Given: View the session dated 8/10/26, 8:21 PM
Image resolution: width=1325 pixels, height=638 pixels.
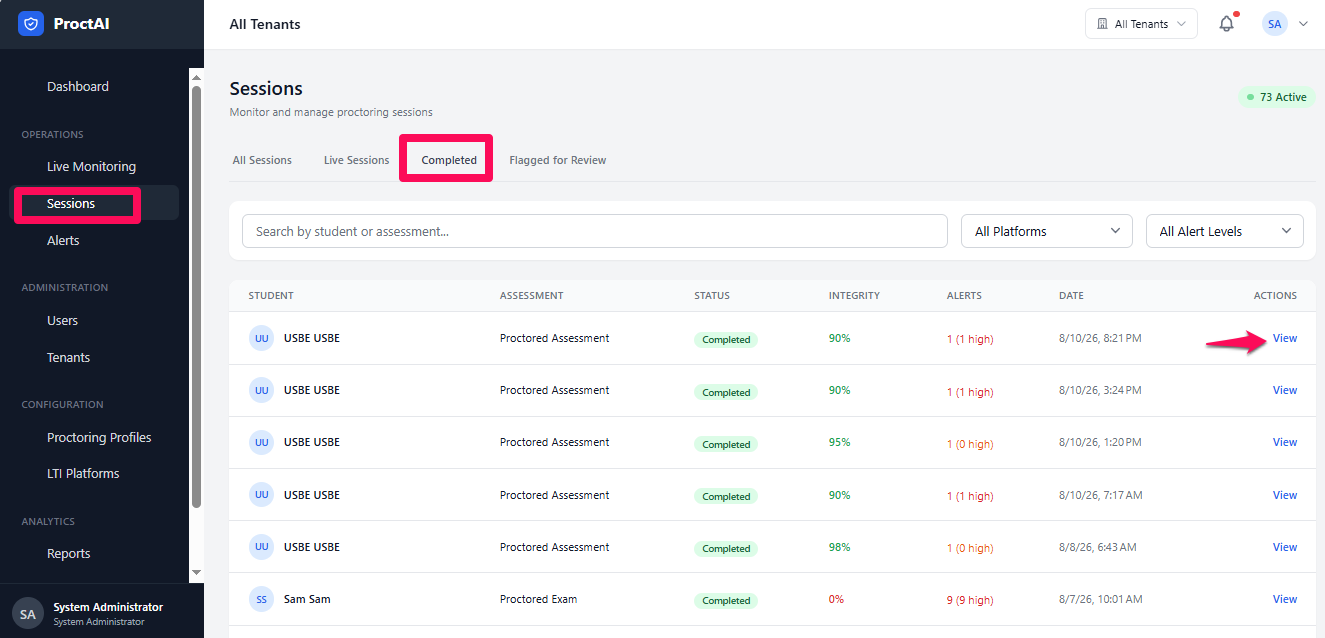Looking at the screenshot, I should [x=1285, y=338].
